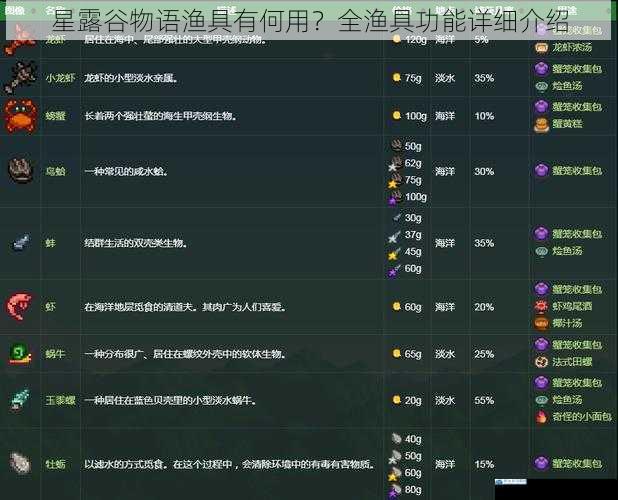Viewport: 618px width, 500px height.
Task: Open the 玉黍螺 name link
Action: tap(60, 400)
